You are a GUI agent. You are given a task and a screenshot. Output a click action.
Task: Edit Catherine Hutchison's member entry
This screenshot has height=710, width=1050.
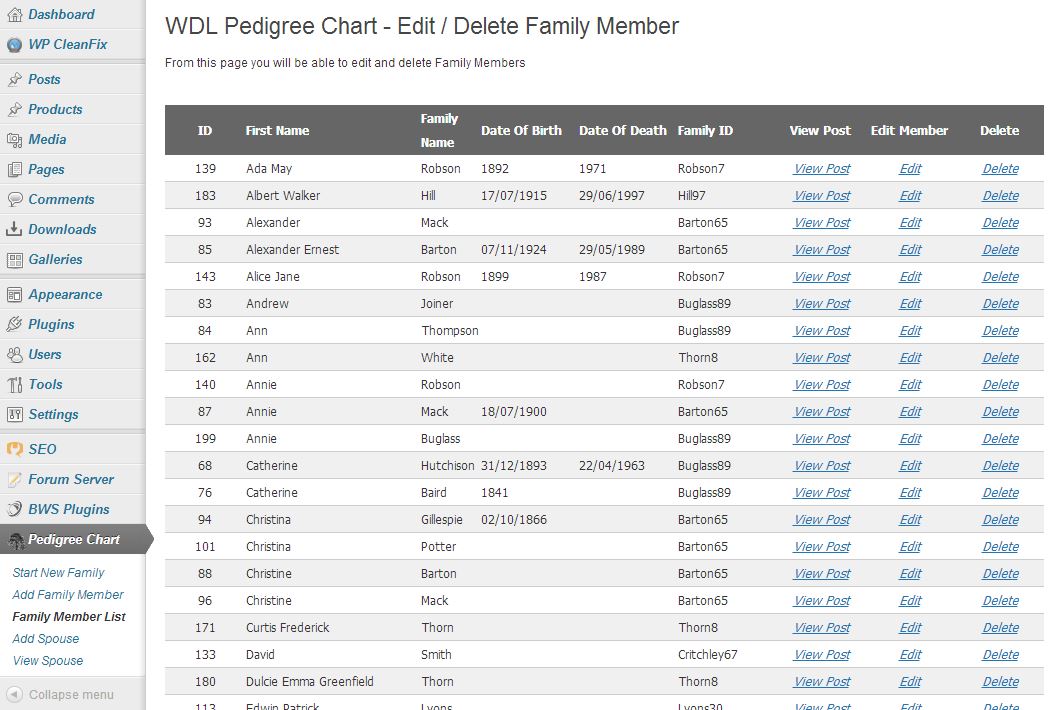910,466
